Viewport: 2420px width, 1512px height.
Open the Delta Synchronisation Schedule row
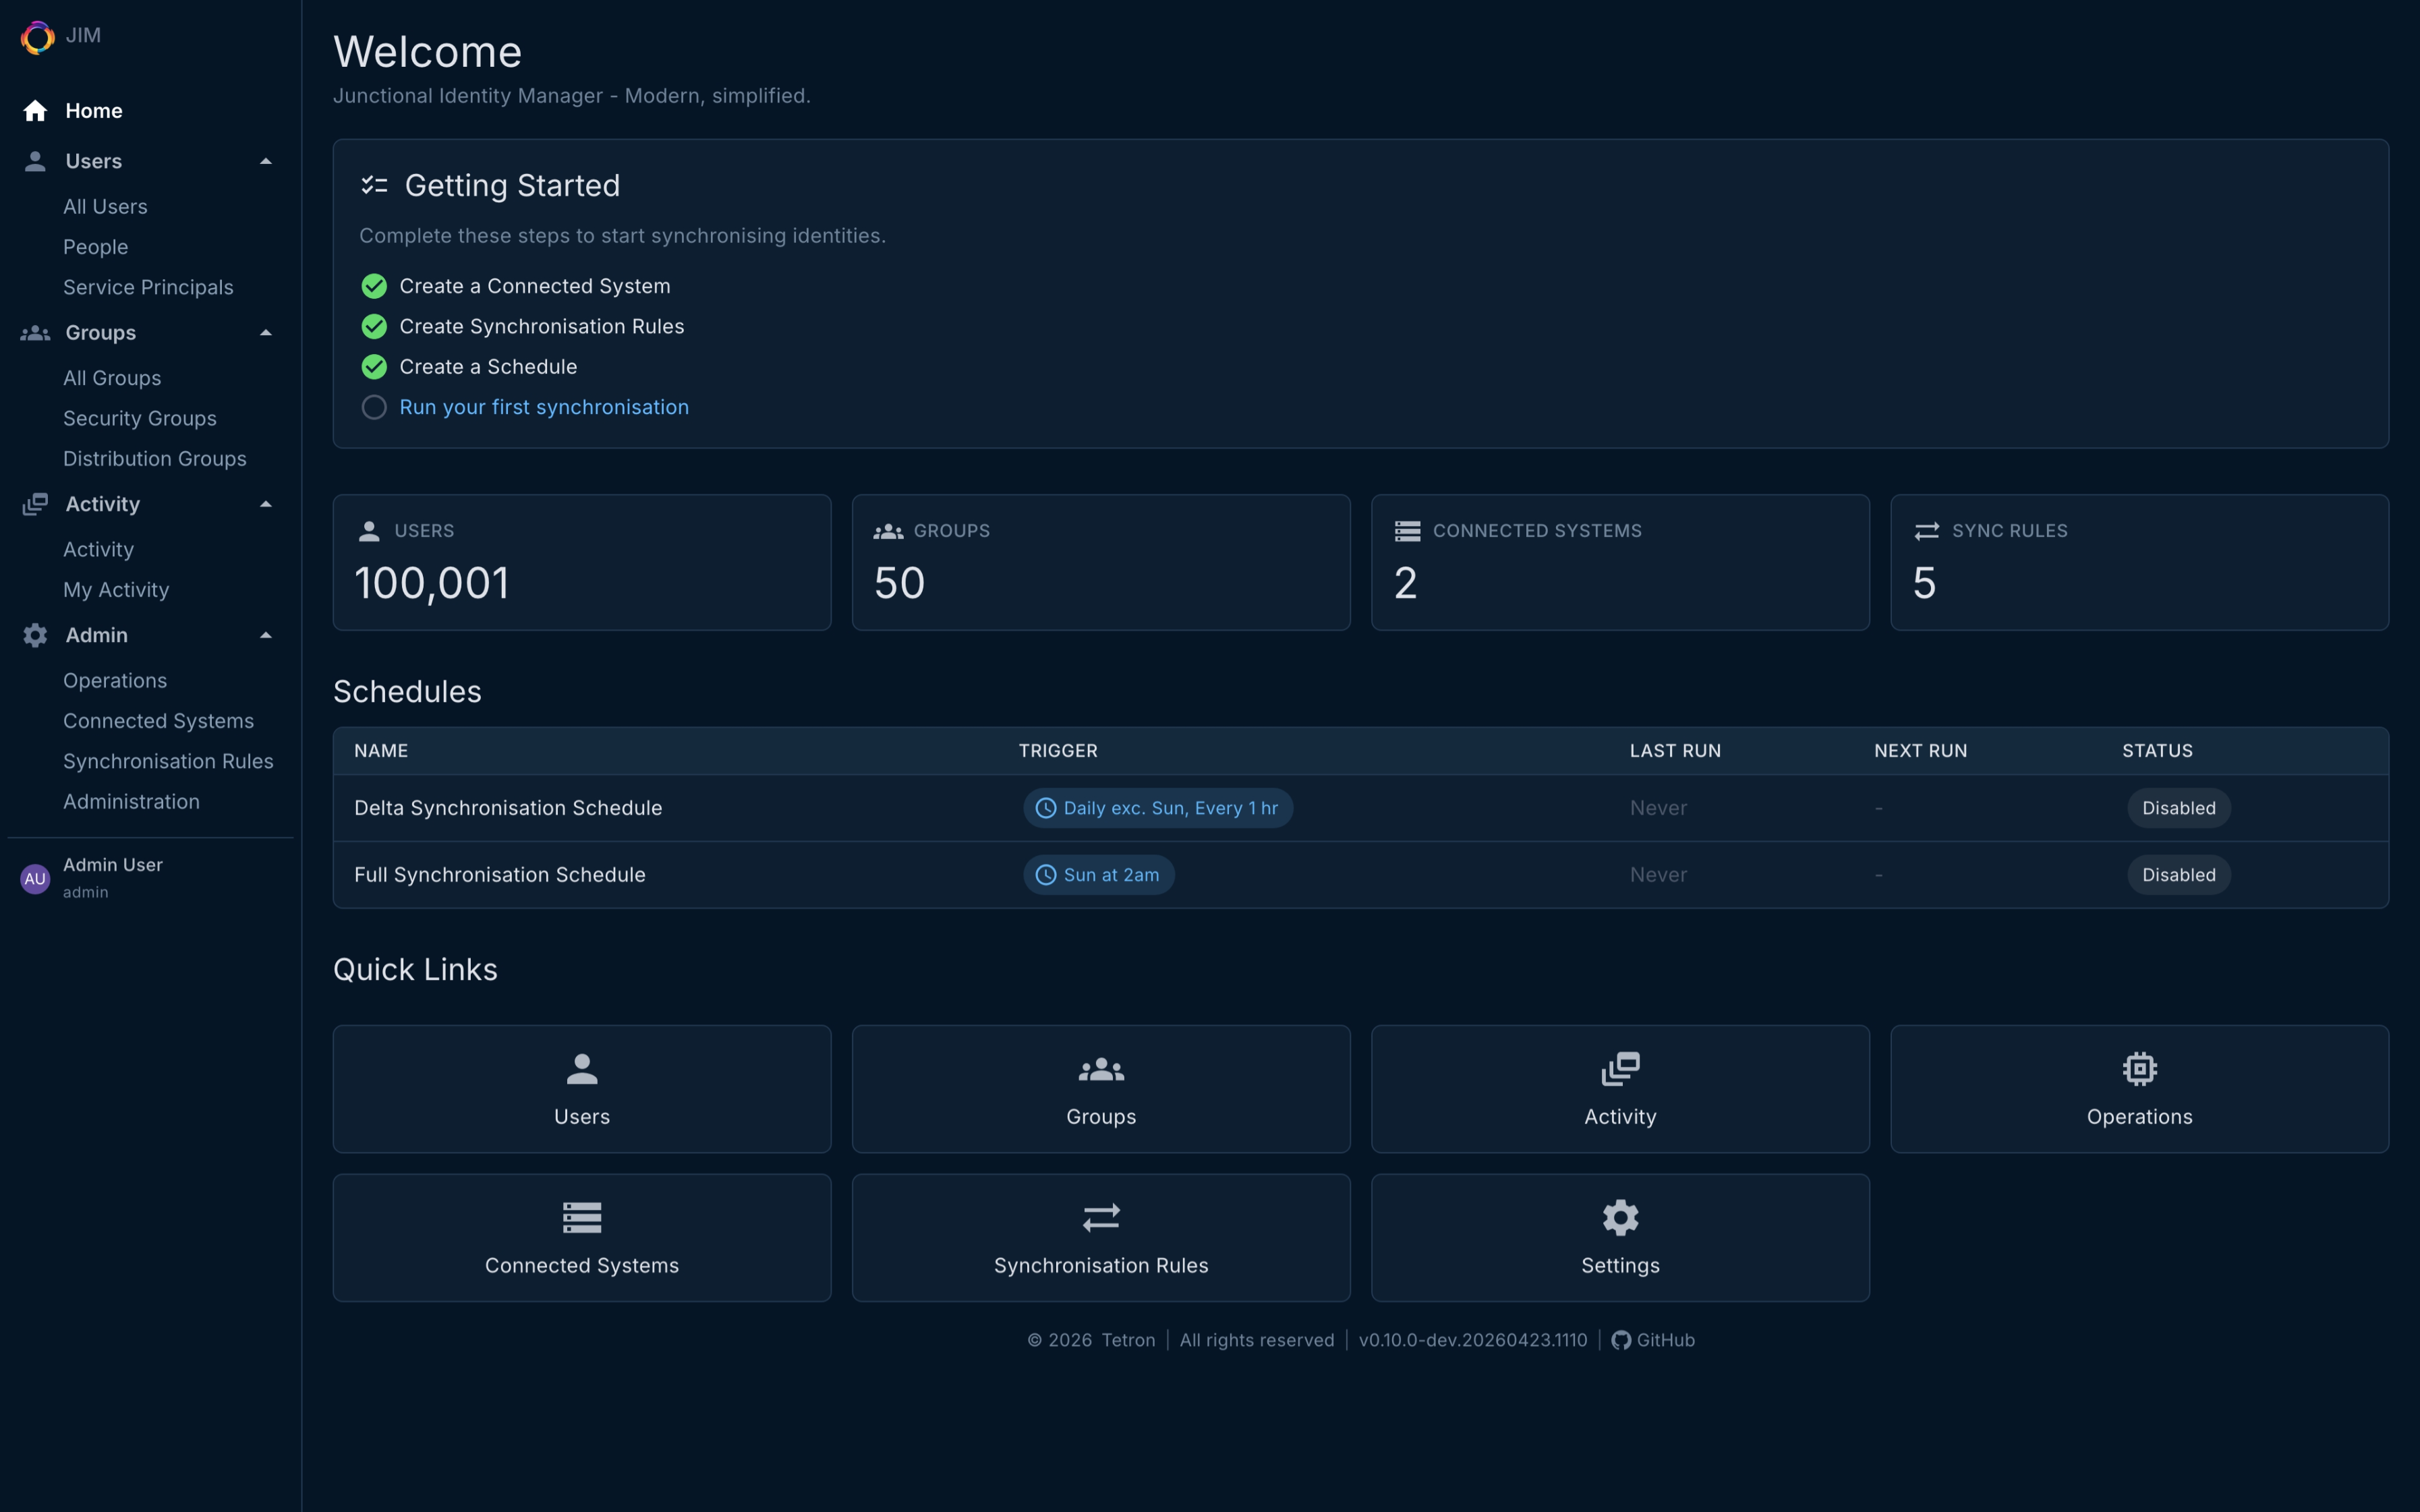click(508, 808)
